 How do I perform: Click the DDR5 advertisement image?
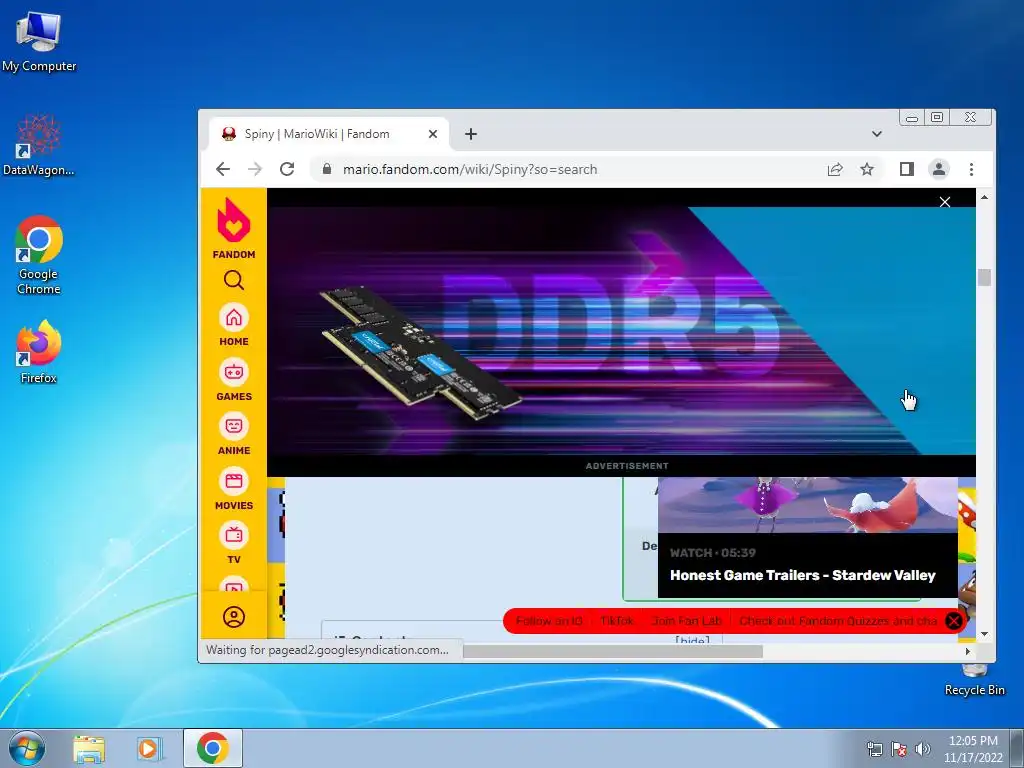[x=621, y=331]
